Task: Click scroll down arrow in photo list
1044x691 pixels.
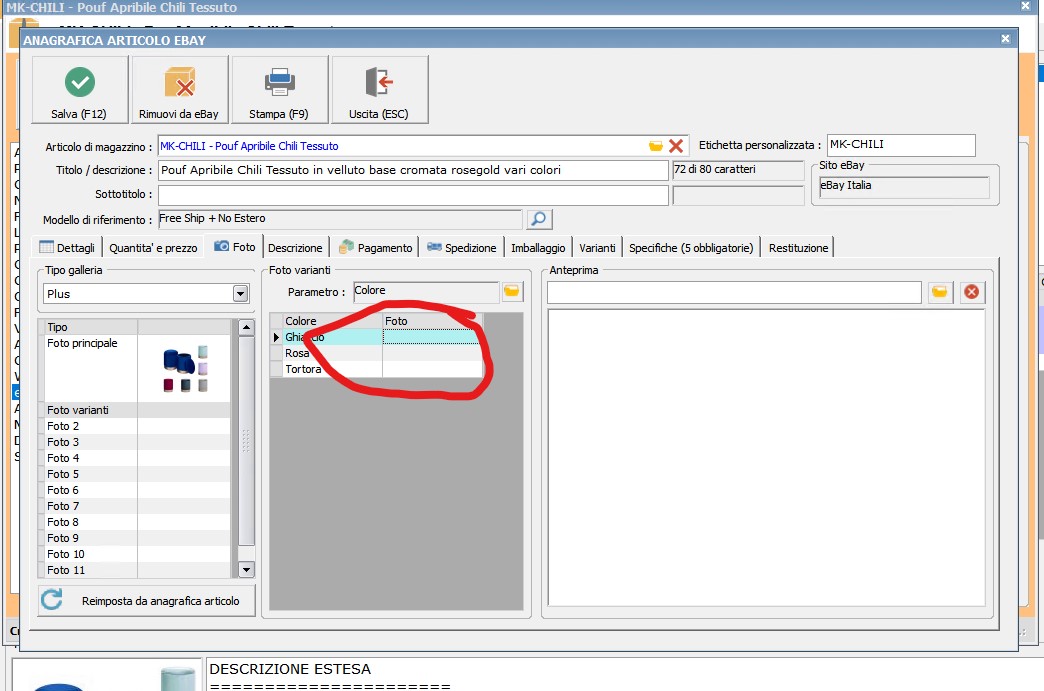Action: (x=246, y=569)
